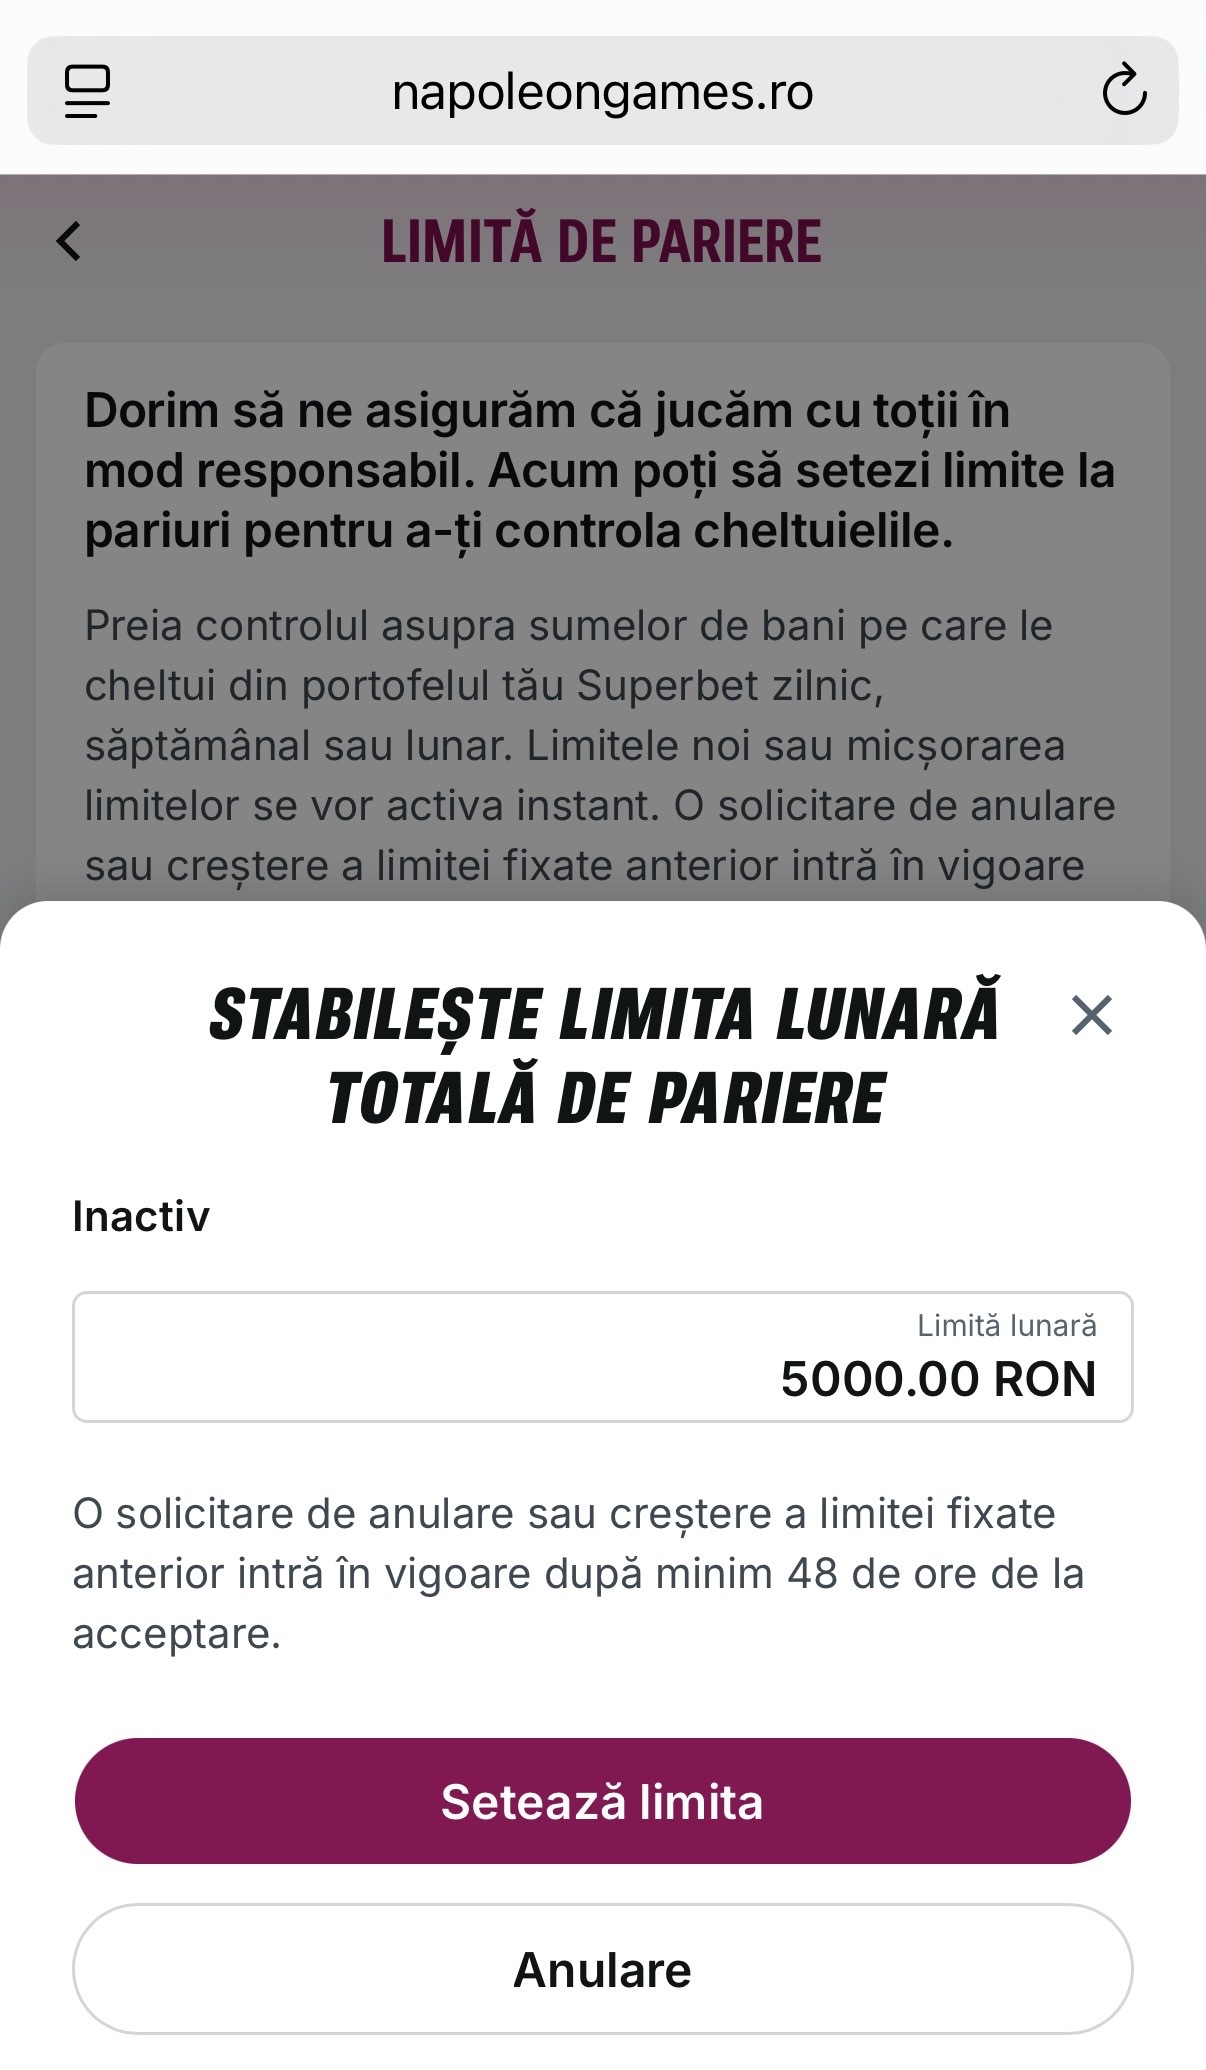Screen dimensions: 1206x2070
Task: Tap the Inactiv status label
Action: [141, 1217]
